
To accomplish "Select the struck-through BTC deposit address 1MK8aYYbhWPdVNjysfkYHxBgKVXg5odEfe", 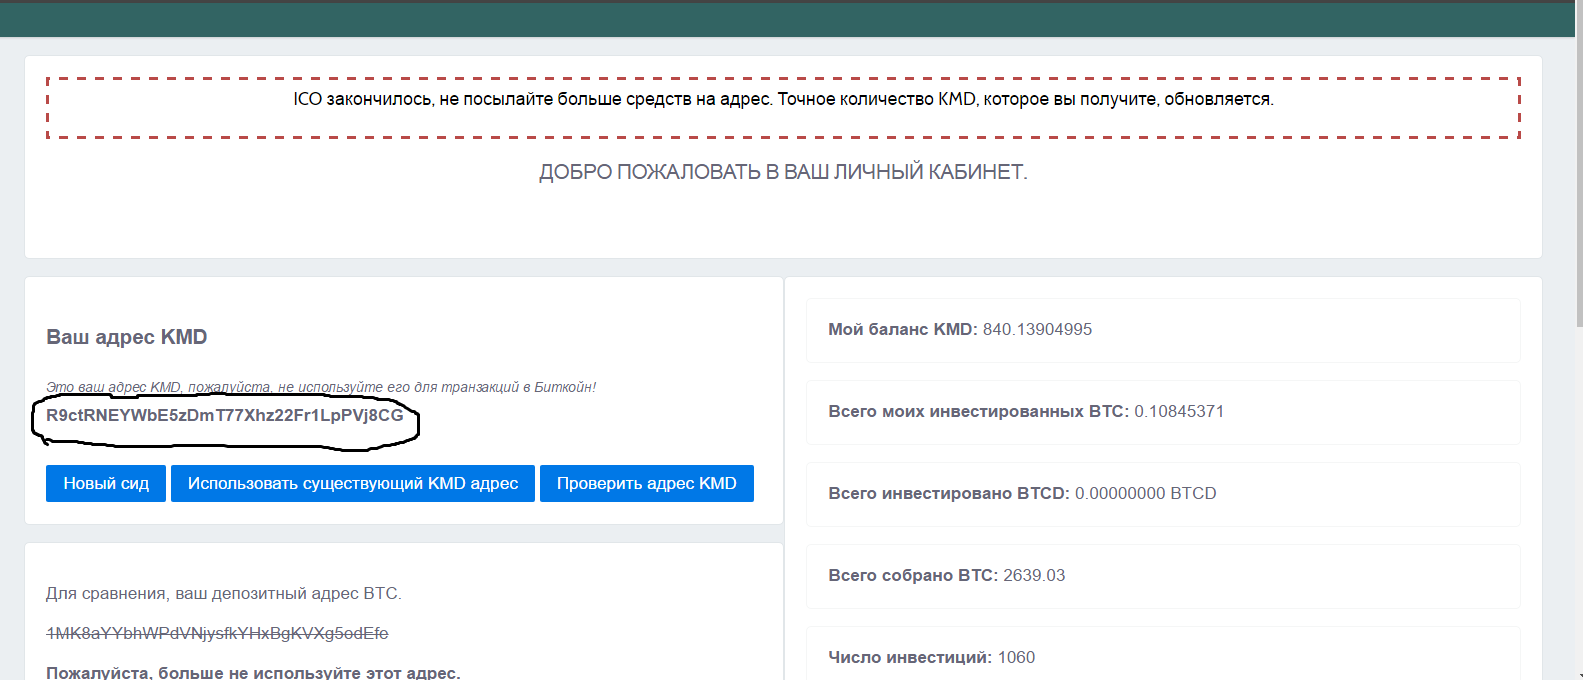I will click(217, 633).
